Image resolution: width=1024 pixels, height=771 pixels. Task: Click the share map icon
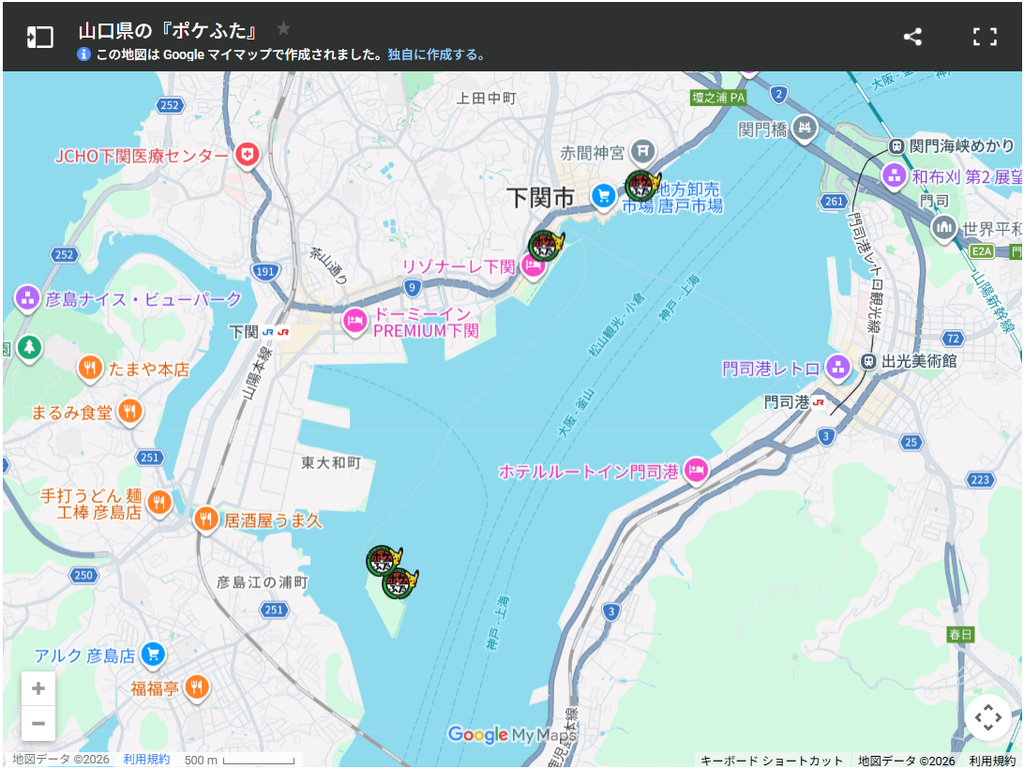pyautogui.click(x=912, y=37)
